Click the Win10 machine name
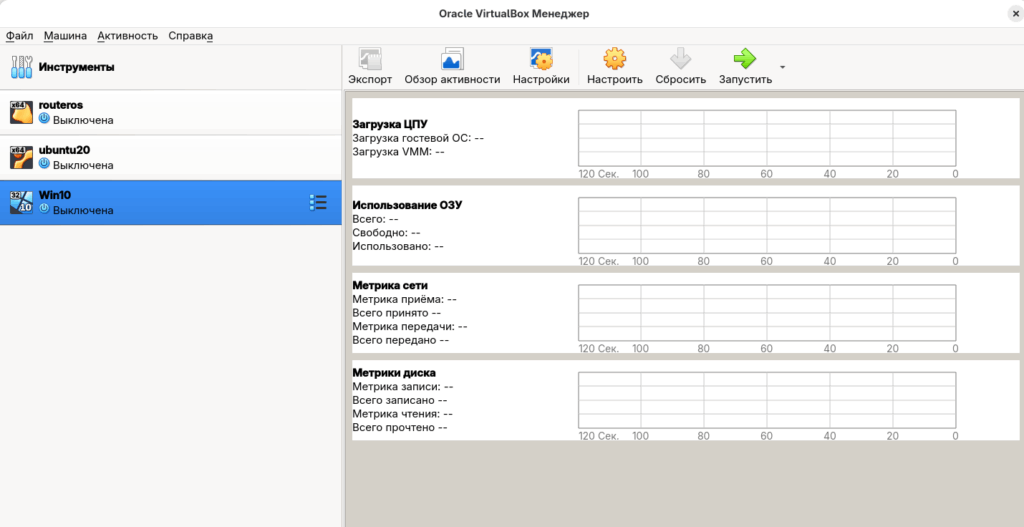The height and width of the screenshot is (527, 1024). pos(54,195)
